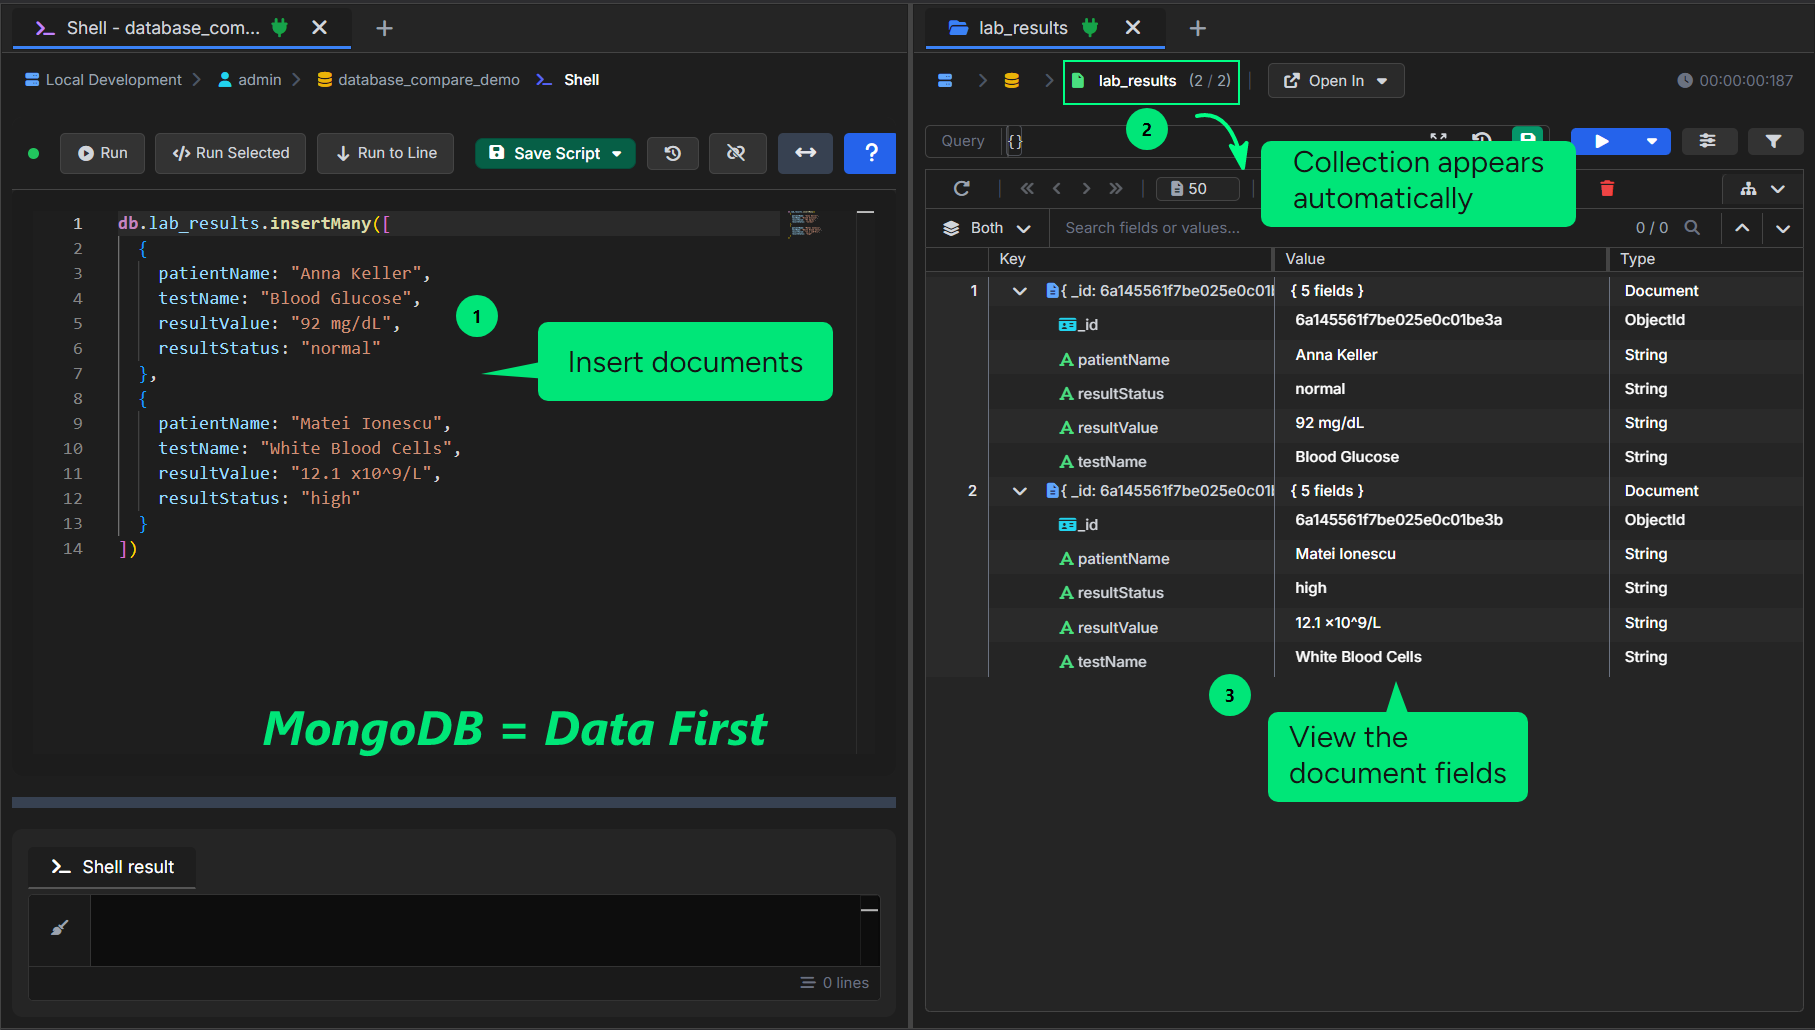
Task: Click the server icon in the lab_results breadcrumb
Action: tap(945, 81)
